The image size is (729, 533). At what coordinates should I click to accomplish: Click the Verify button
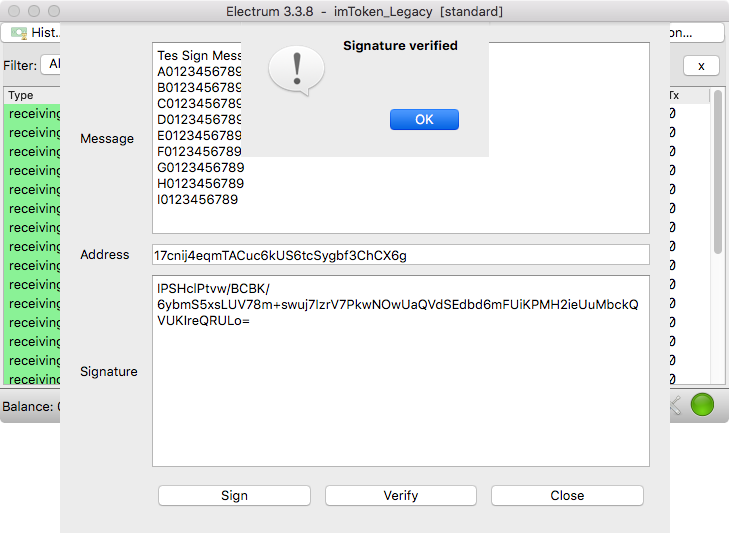click(x=401, y=495)
